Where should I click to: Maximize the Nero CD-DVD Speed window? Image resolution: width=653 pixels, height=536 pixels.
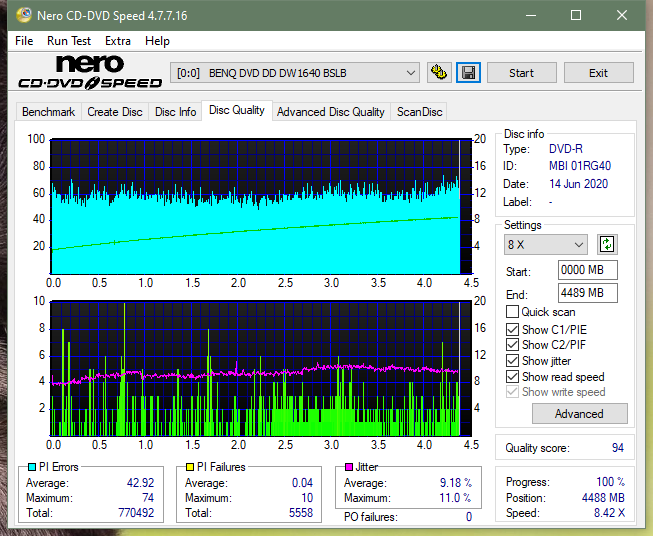(x=576, y=15)
